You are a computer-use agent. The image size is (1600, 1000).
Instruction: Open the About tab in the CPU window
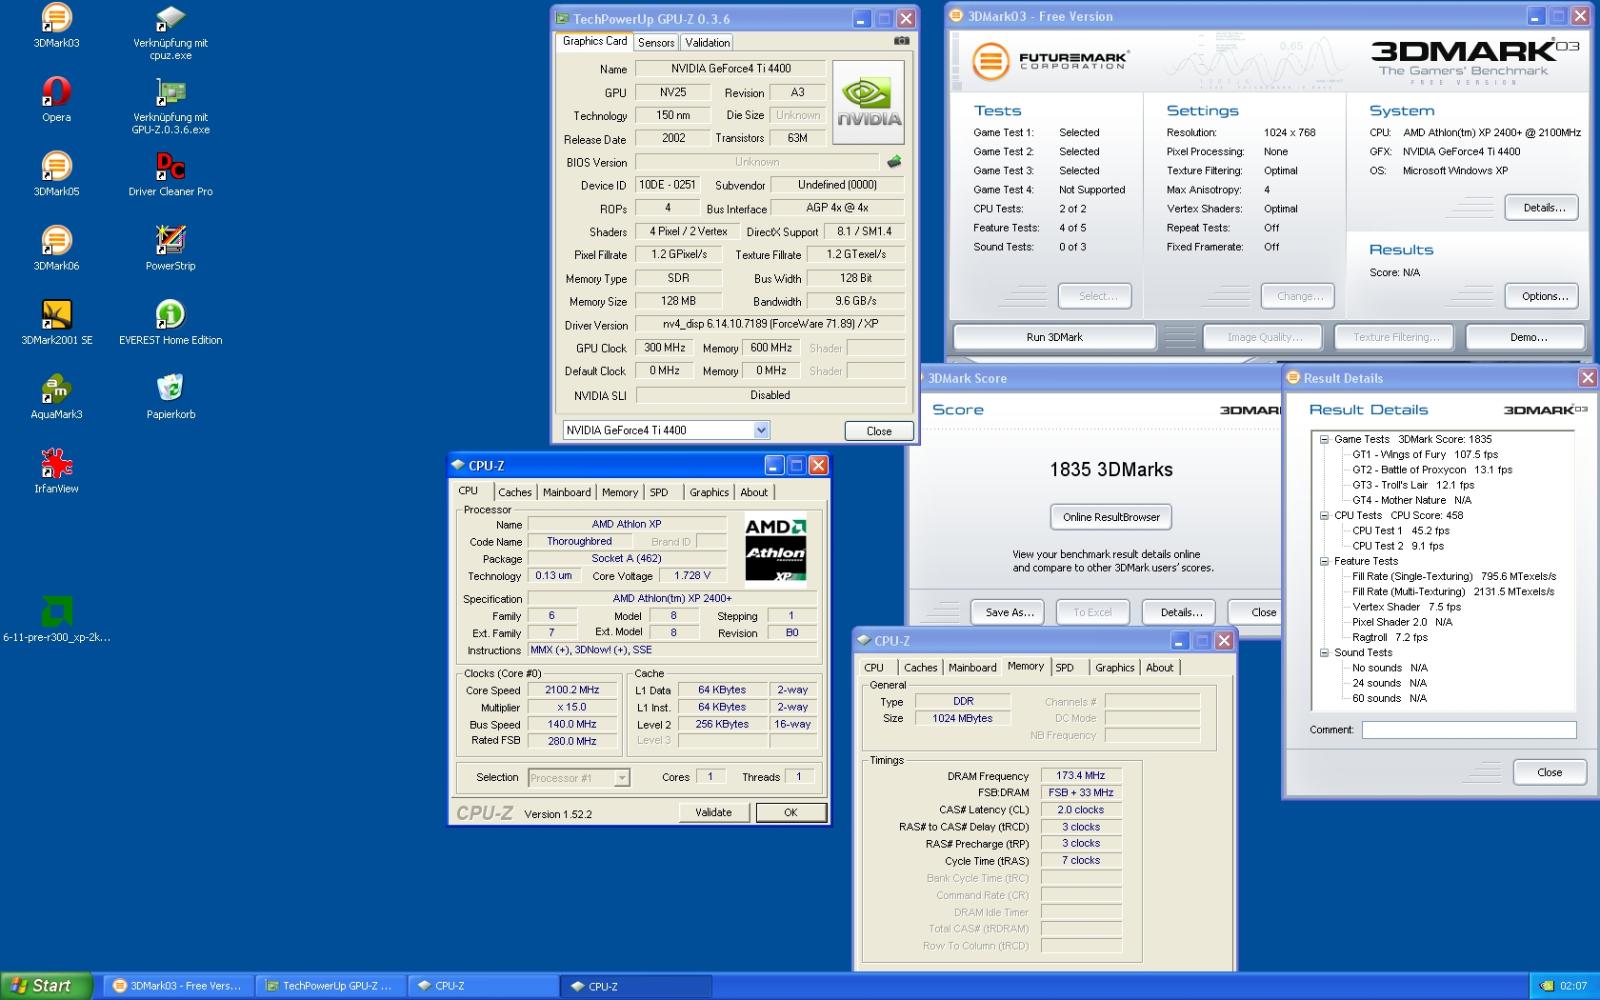tap(754, 492)
